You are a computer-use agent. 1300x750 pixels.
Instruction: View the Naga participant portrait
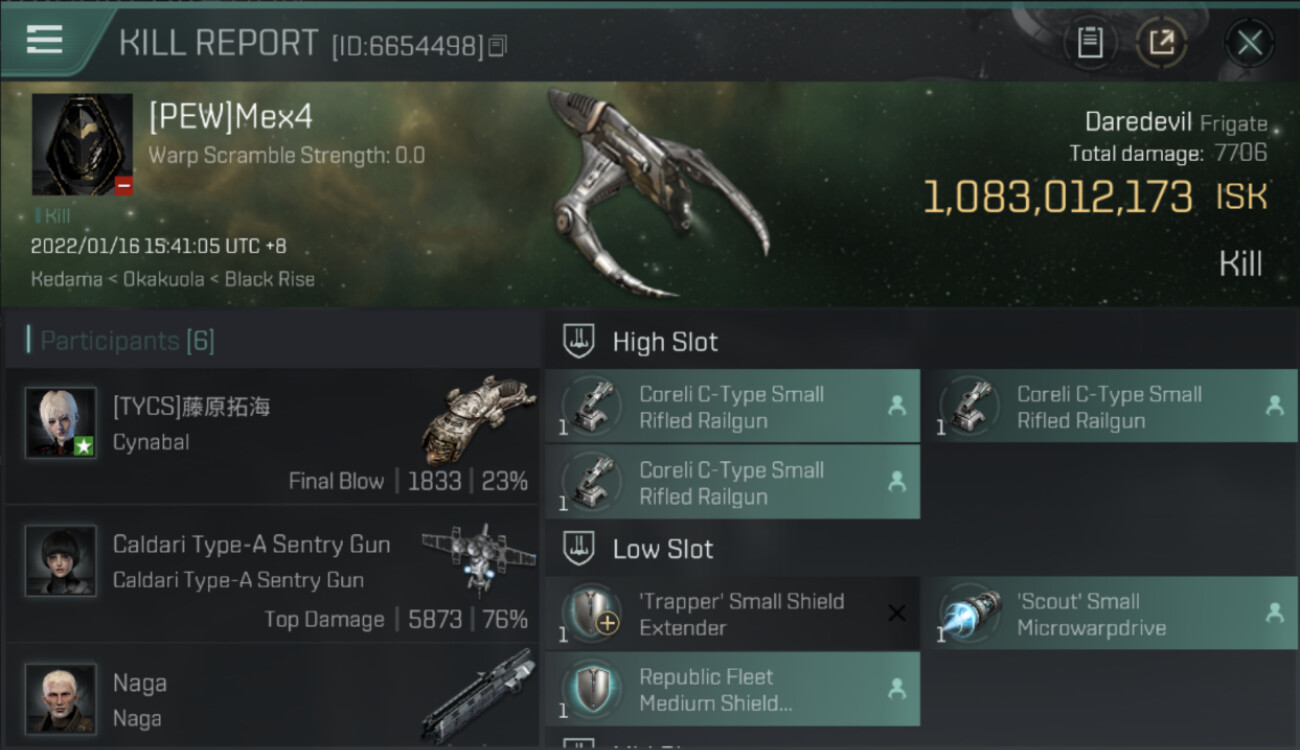61,698
